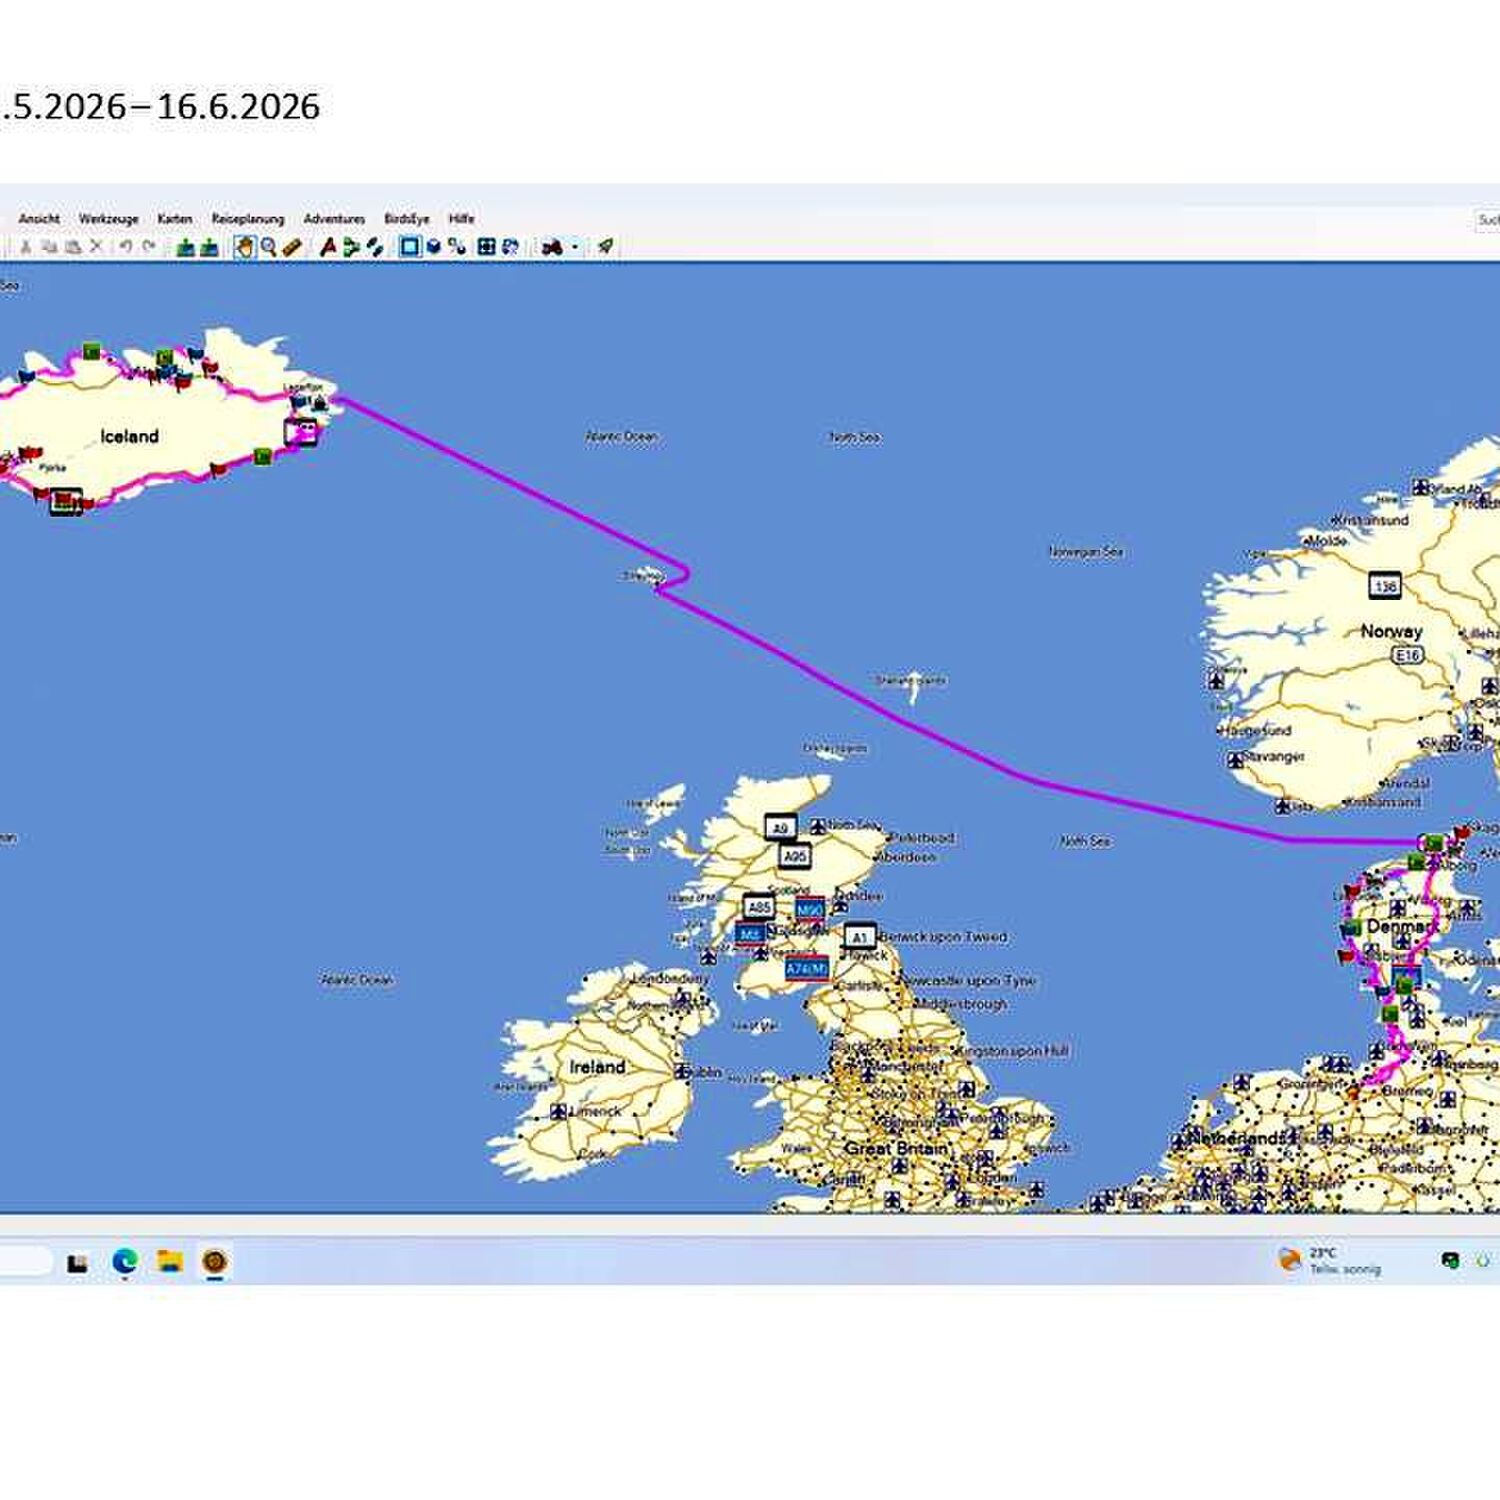Switch to 3D map view cube
The width and height of the screenshot is (1500, 1500).
pyautogui.click(x=434, y=246)
